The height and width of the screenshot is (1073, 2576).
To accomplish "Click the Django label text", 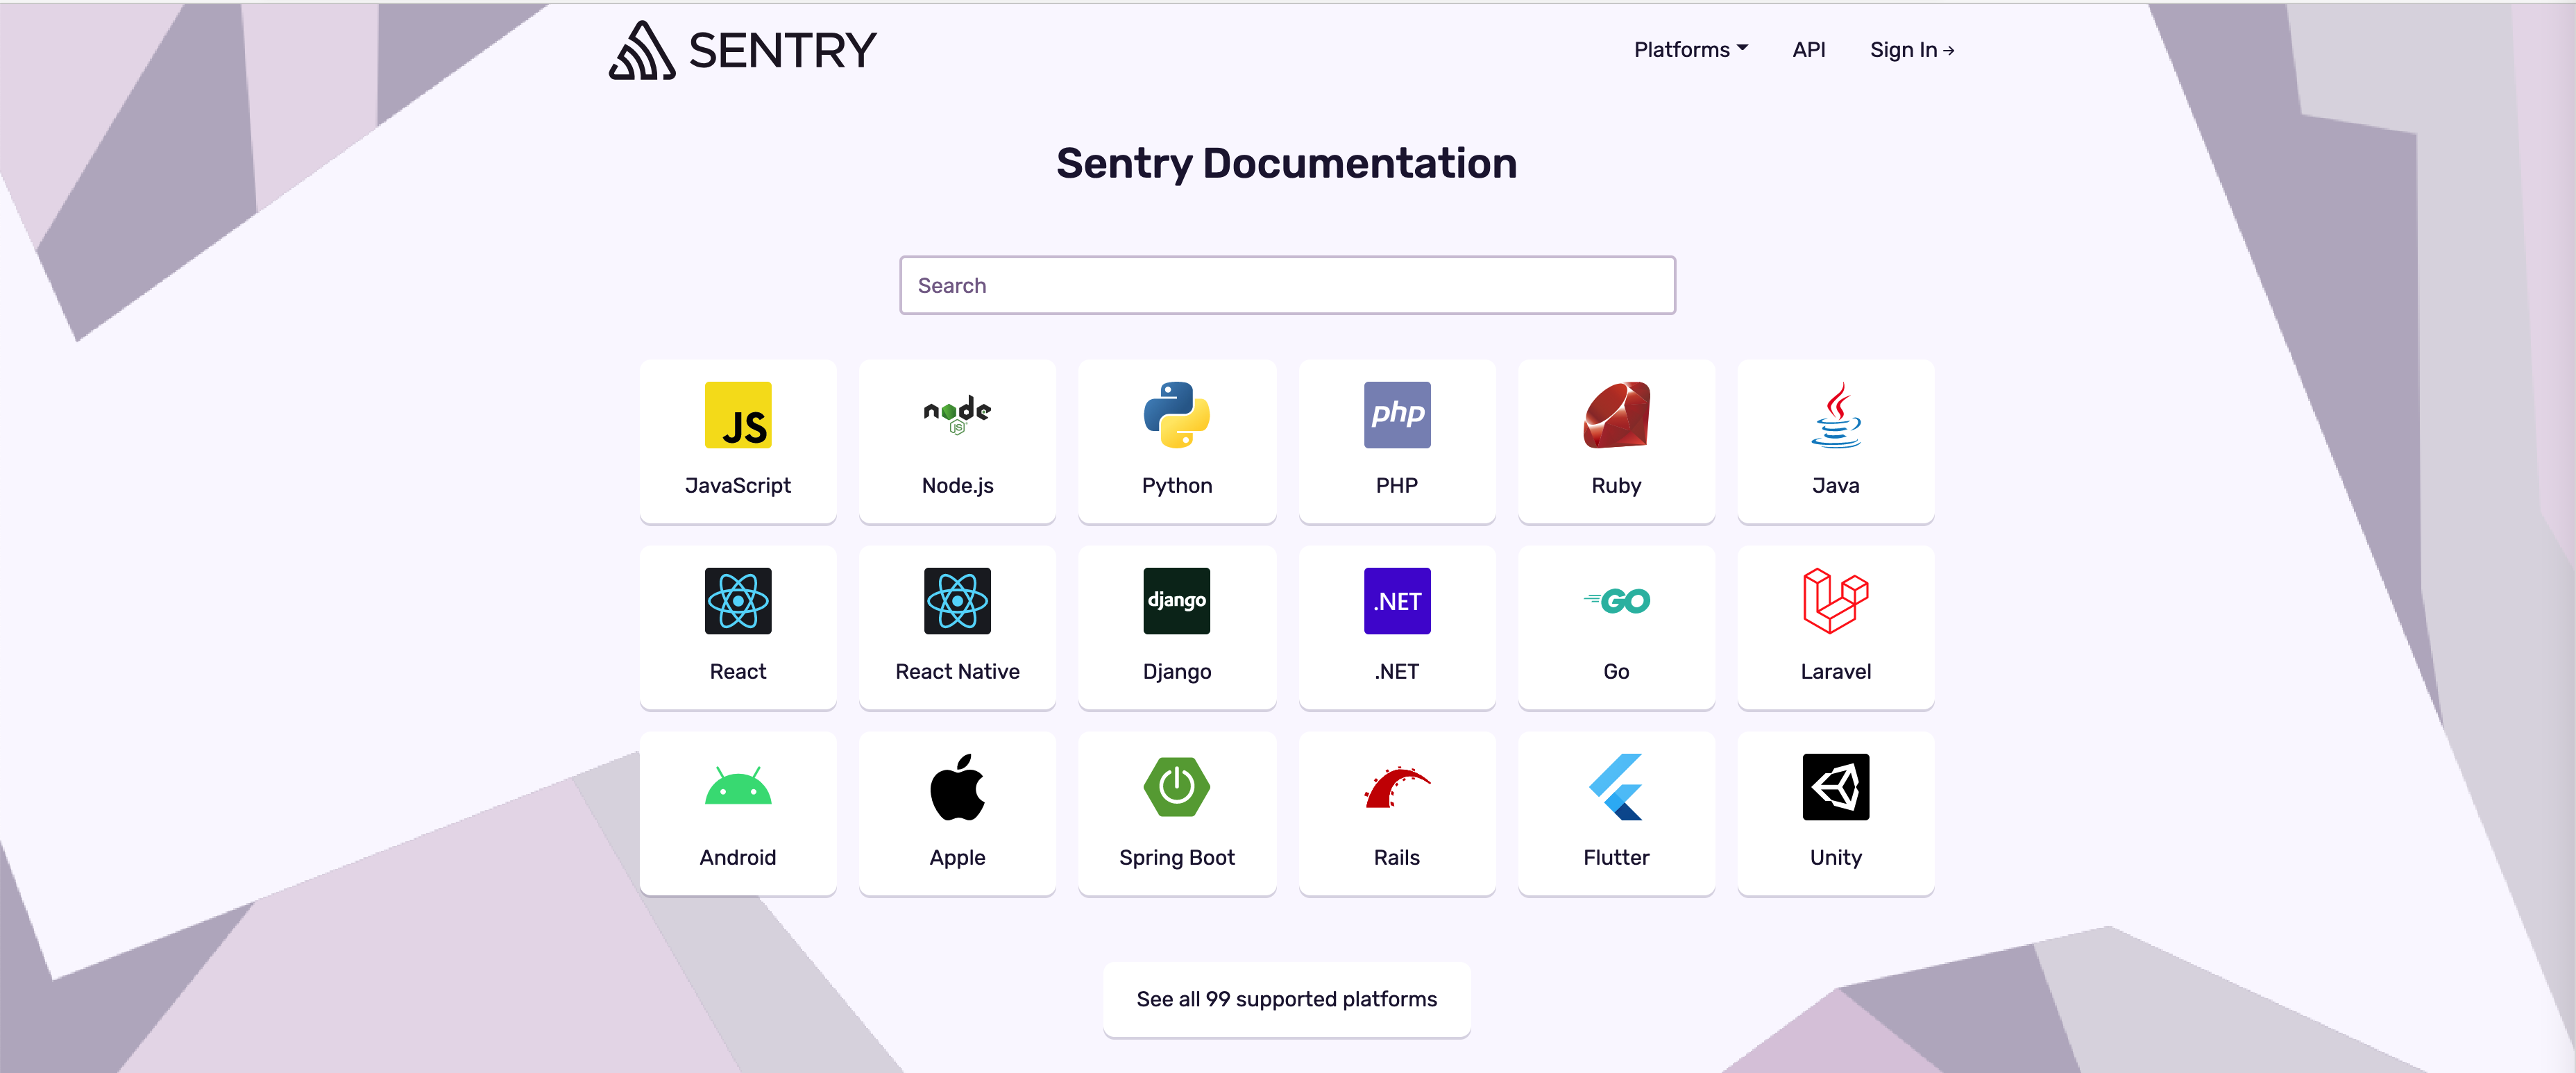I will point(1177,672).
